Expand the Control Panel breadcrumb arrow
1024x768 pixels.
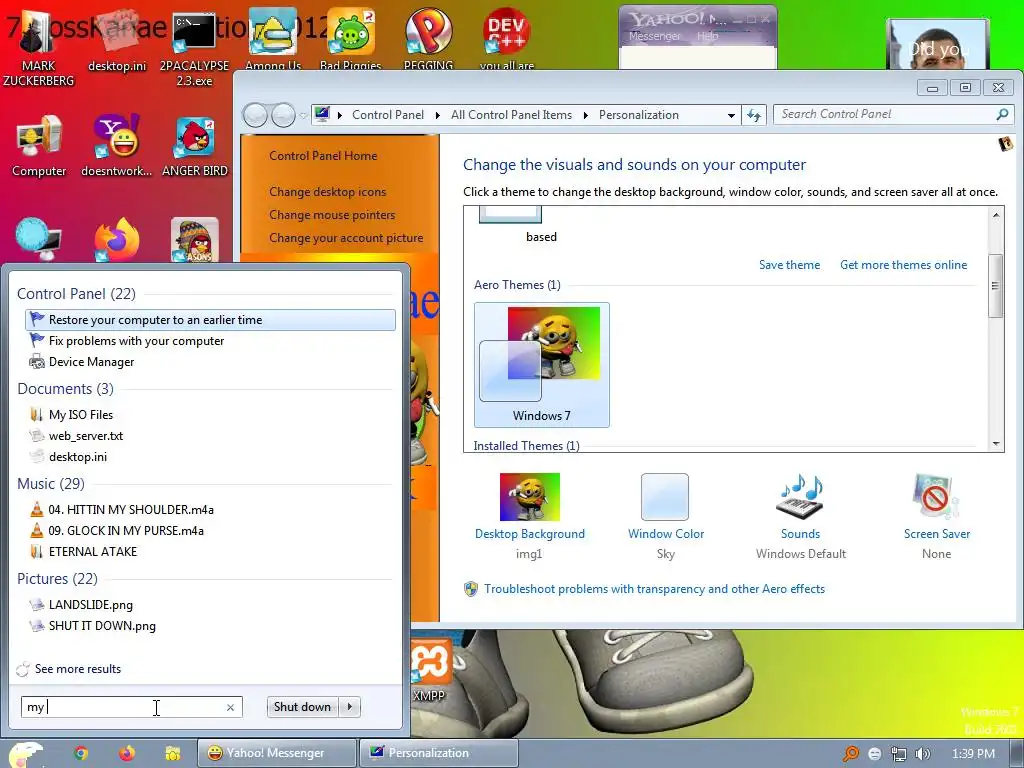[437, 115]
